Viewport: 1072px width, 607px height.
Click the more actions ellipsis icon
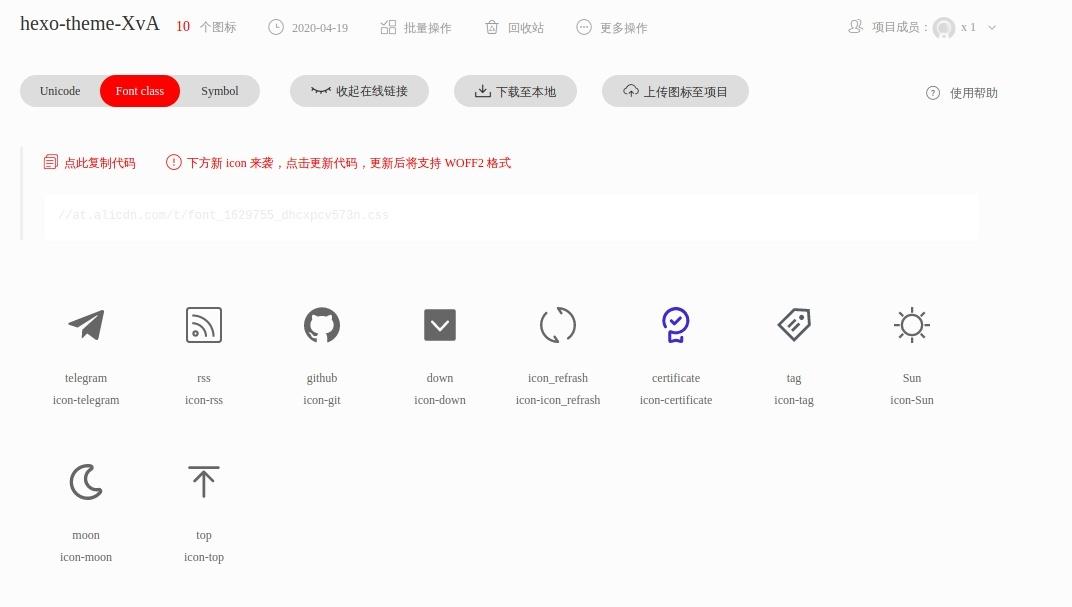click(x=584, y=27)
